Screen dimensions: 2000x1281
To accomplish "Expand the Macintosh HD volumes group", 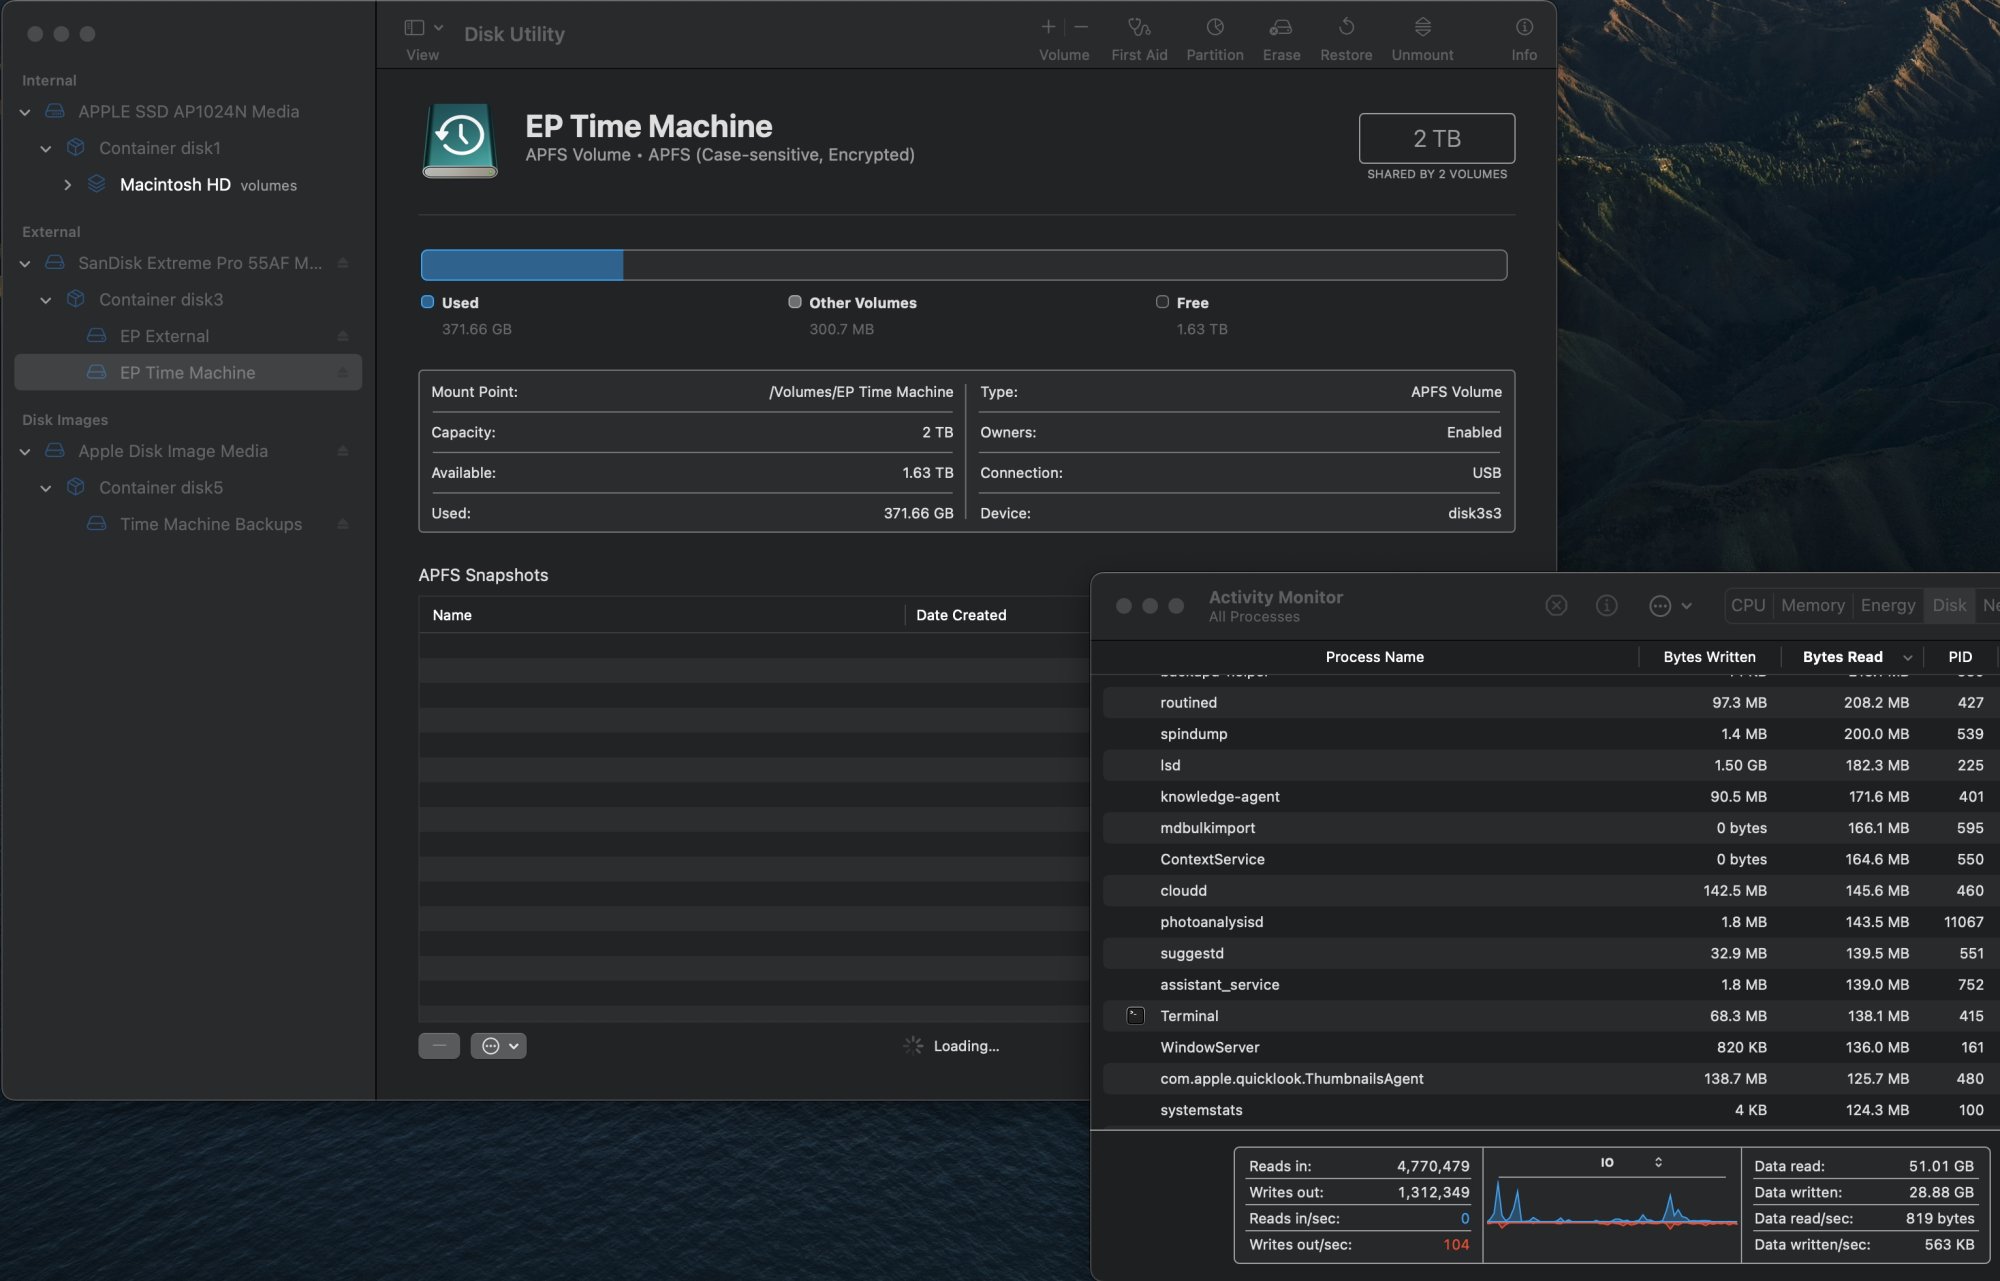I will 67,185.
